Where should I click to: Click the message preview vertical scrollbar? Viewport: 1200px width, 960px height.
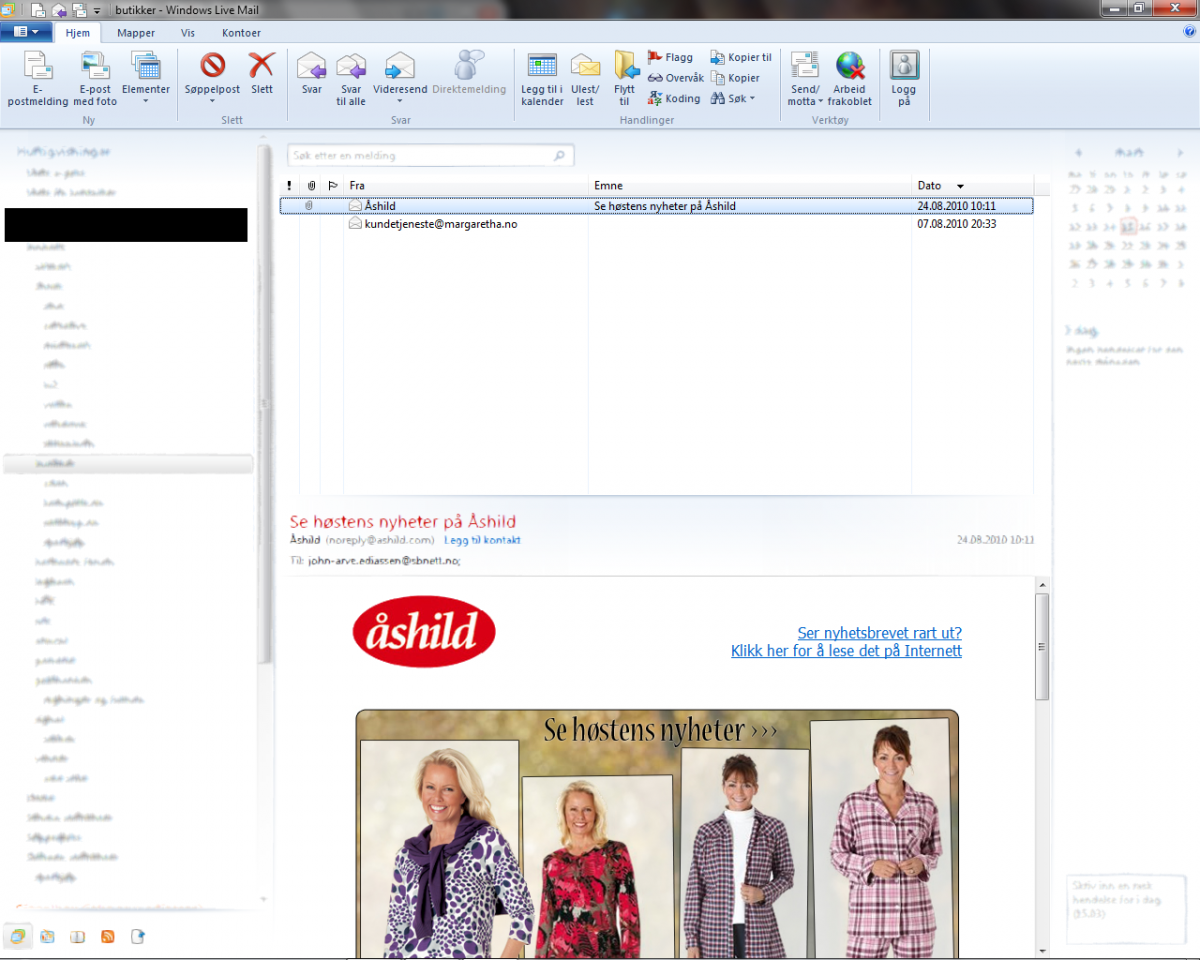point(1043,646)
